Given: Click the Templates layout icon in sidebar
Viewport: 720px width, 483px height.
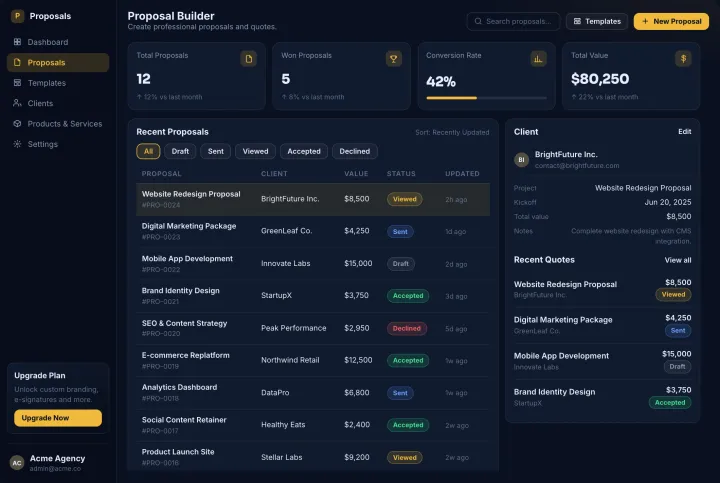Looking at the screenshot, I should pyautogui.click(x=17, y=83).
